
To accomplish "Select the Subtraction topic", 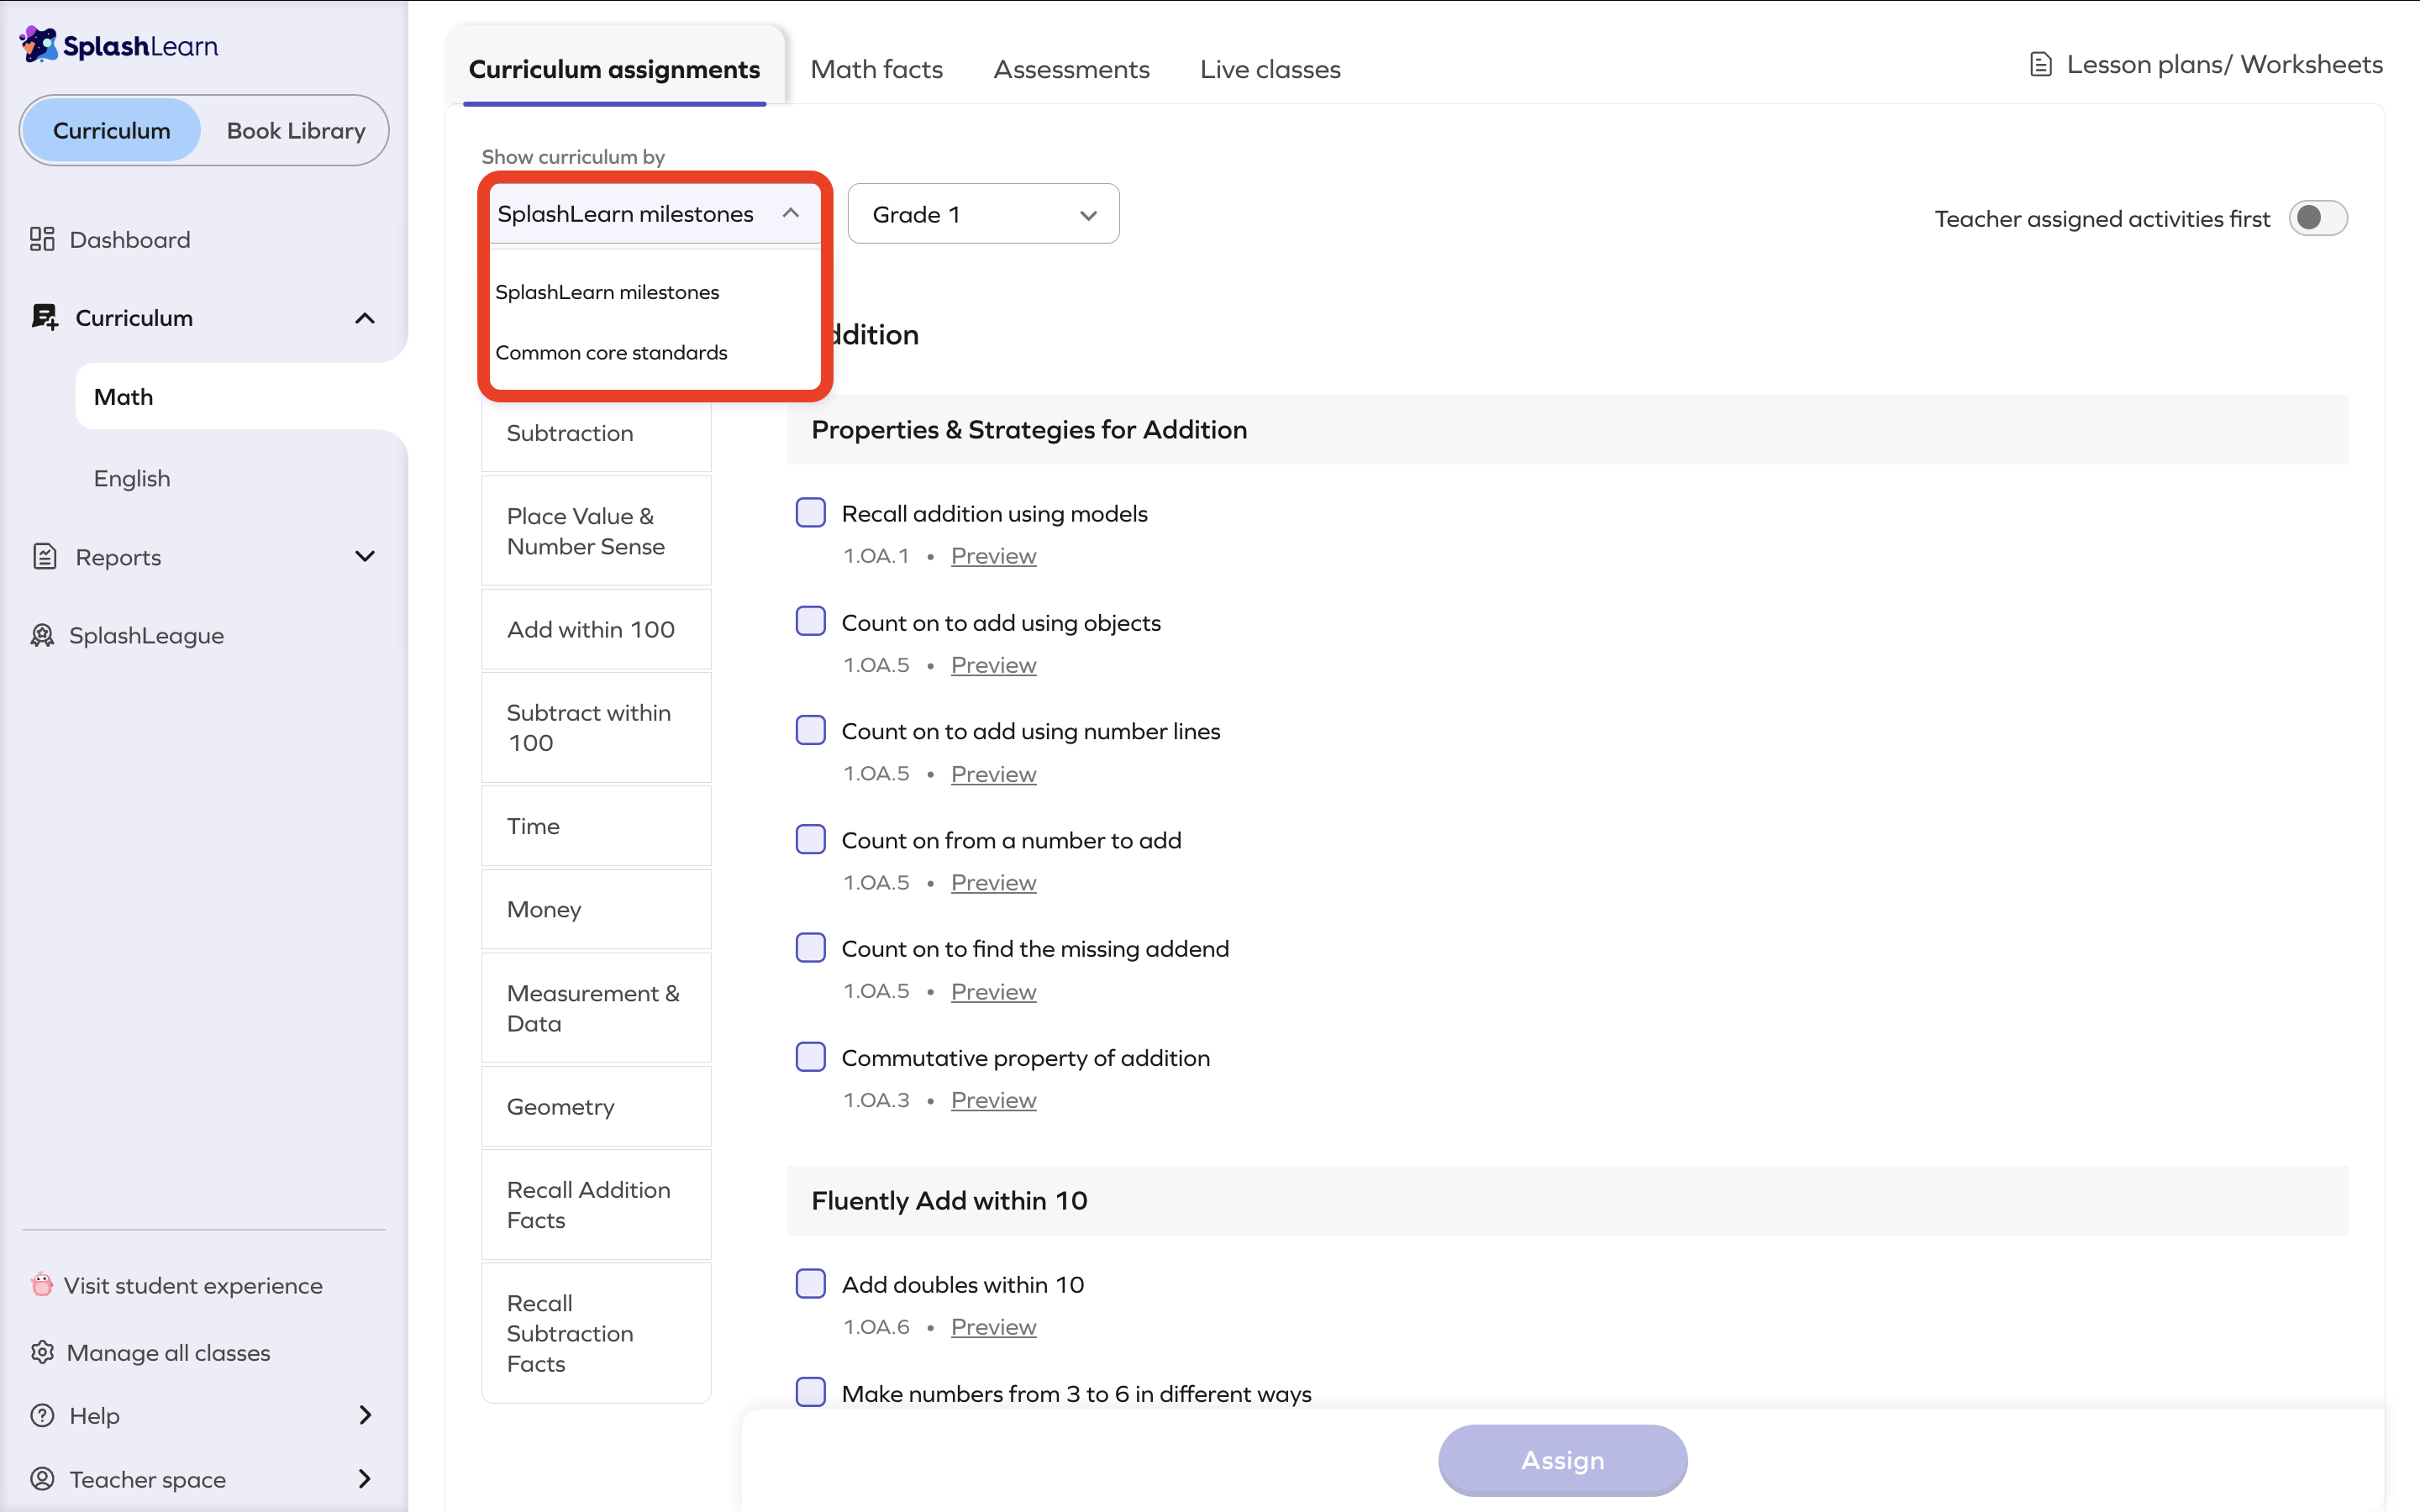I will pos(596,433).
